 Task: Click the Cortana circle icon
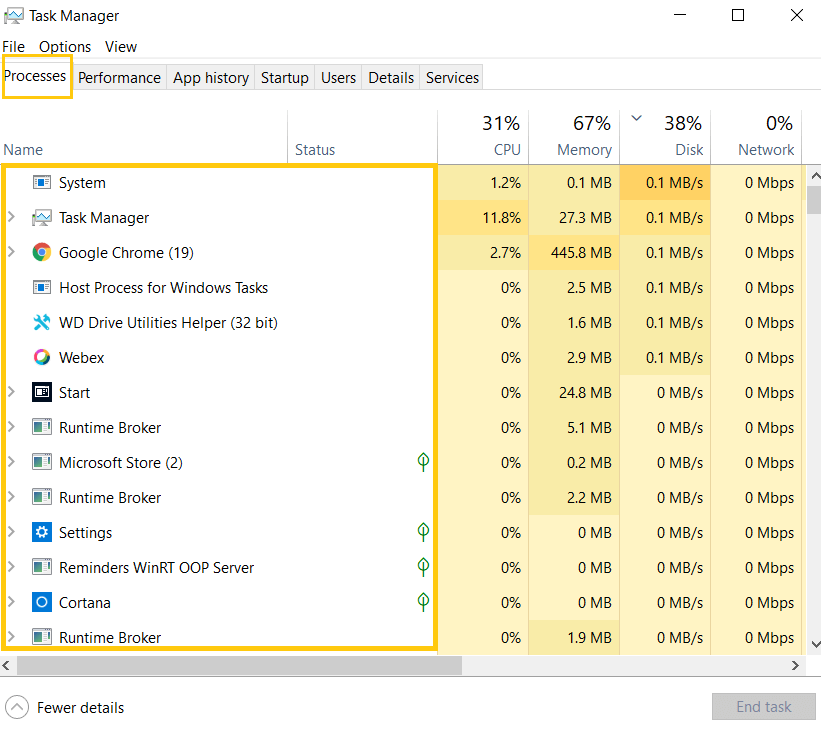point(41,602)
